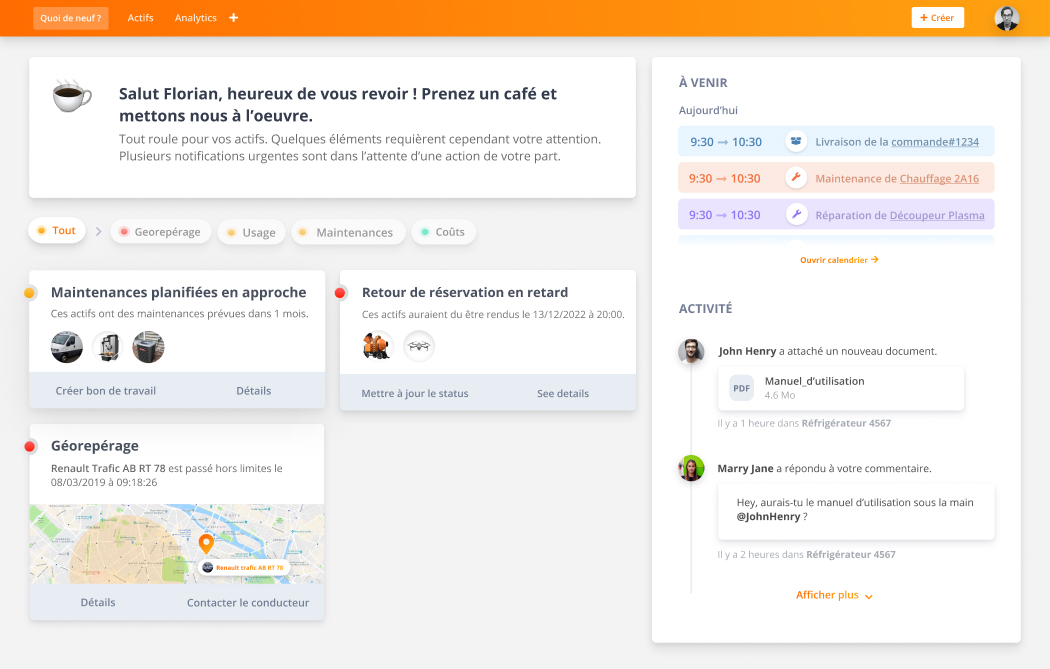This screenshot has height=669, width=1050.
Task: Select the van thumbnail under Maintenances planifiées
Action: click(66, 347)
